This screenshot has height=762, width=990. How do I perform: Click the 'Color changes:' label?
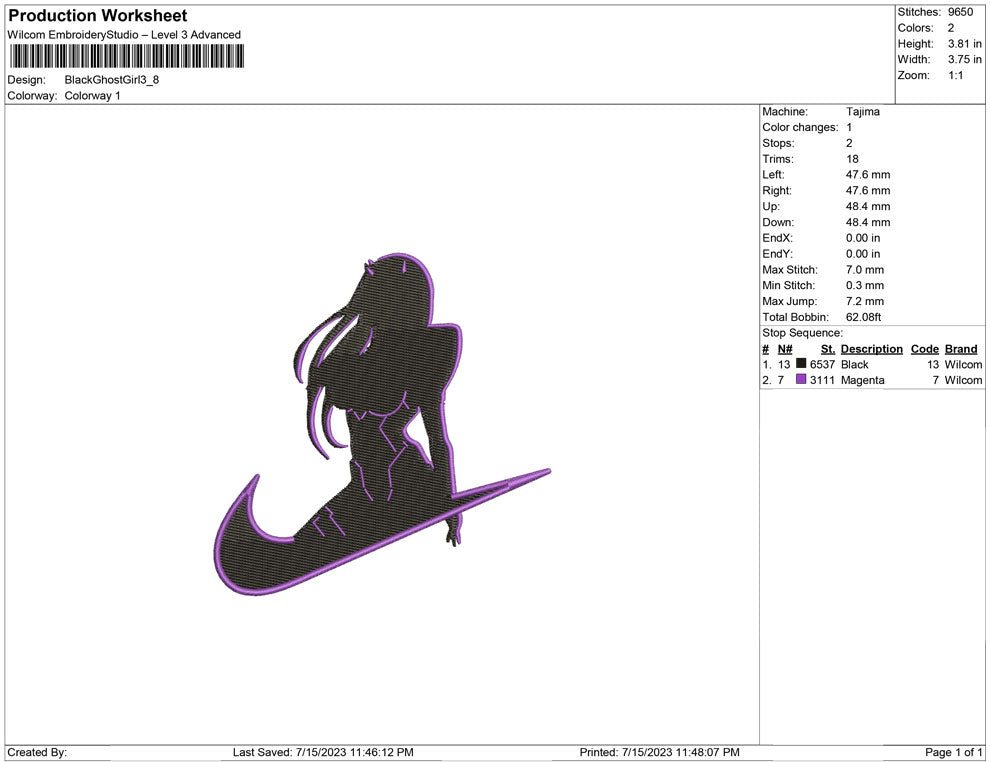800,128
